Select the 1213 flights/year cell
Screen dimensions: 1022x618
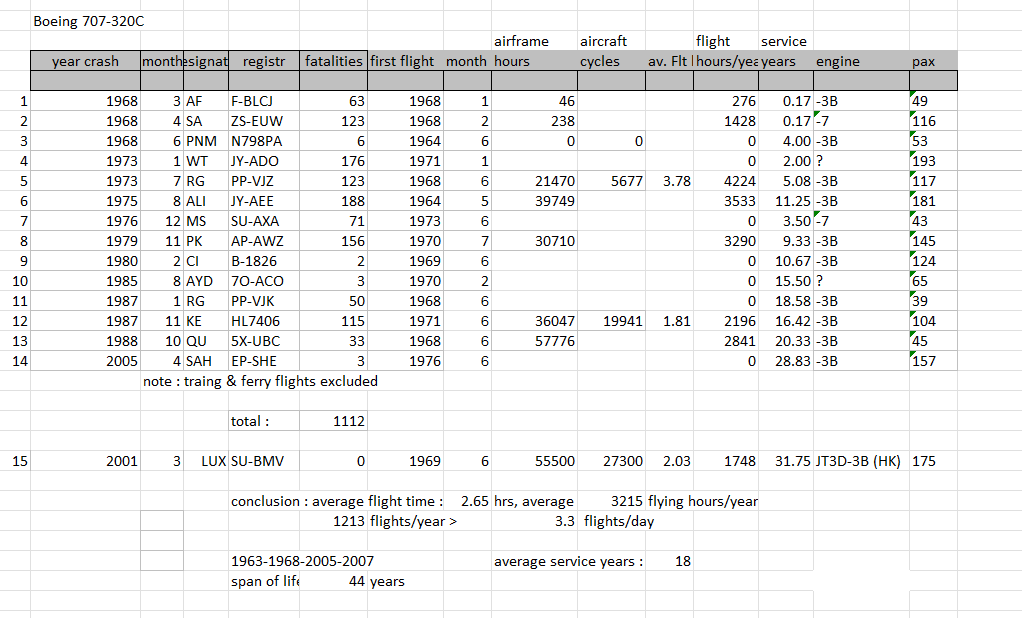pos(333,522)
